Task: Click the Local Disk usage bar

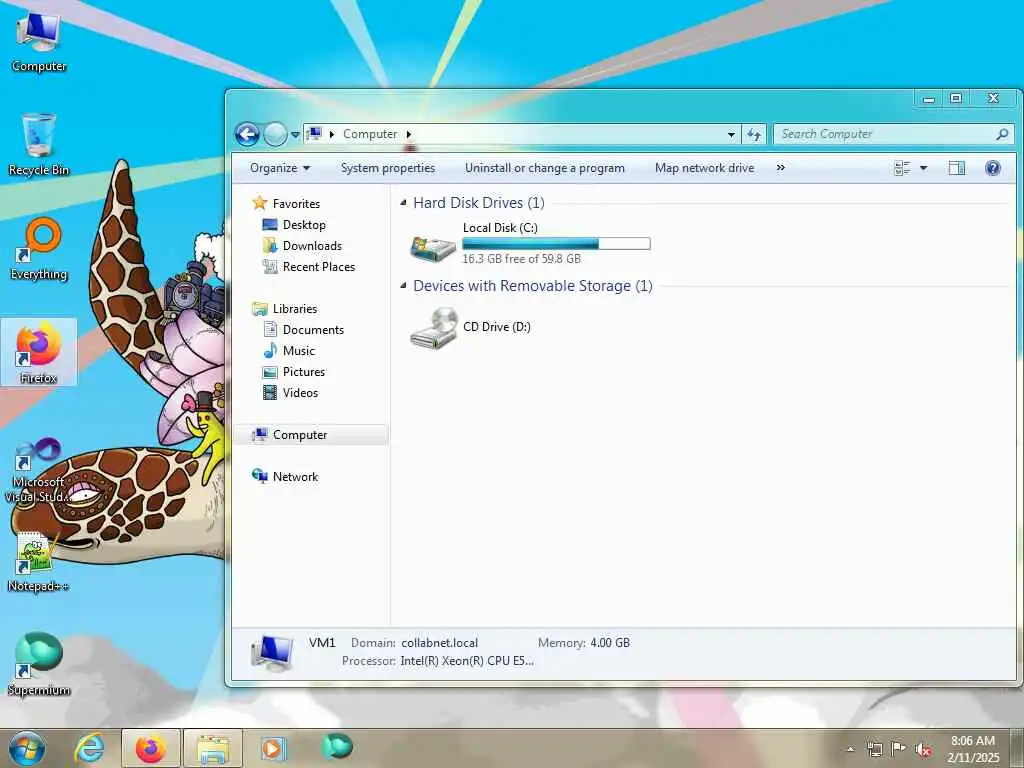Action: 556,244
